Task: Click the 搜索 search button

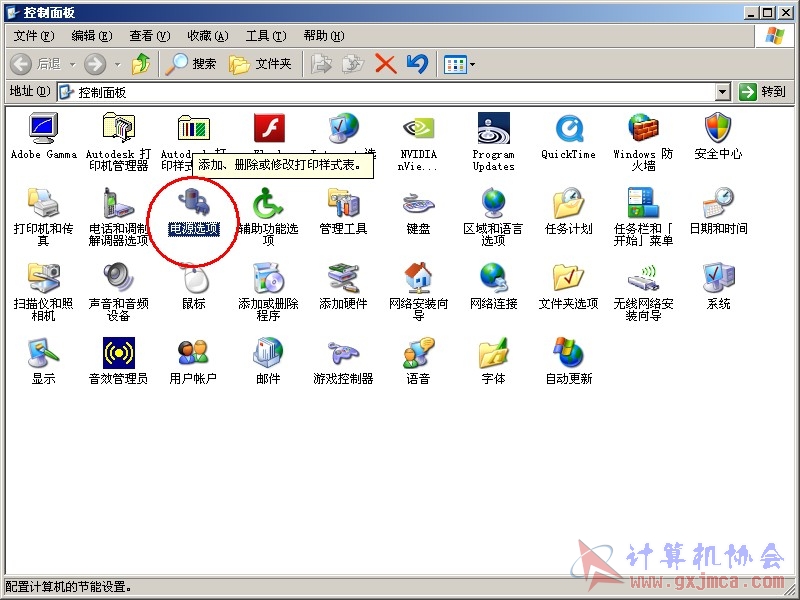Action: (x=191, y=64)
